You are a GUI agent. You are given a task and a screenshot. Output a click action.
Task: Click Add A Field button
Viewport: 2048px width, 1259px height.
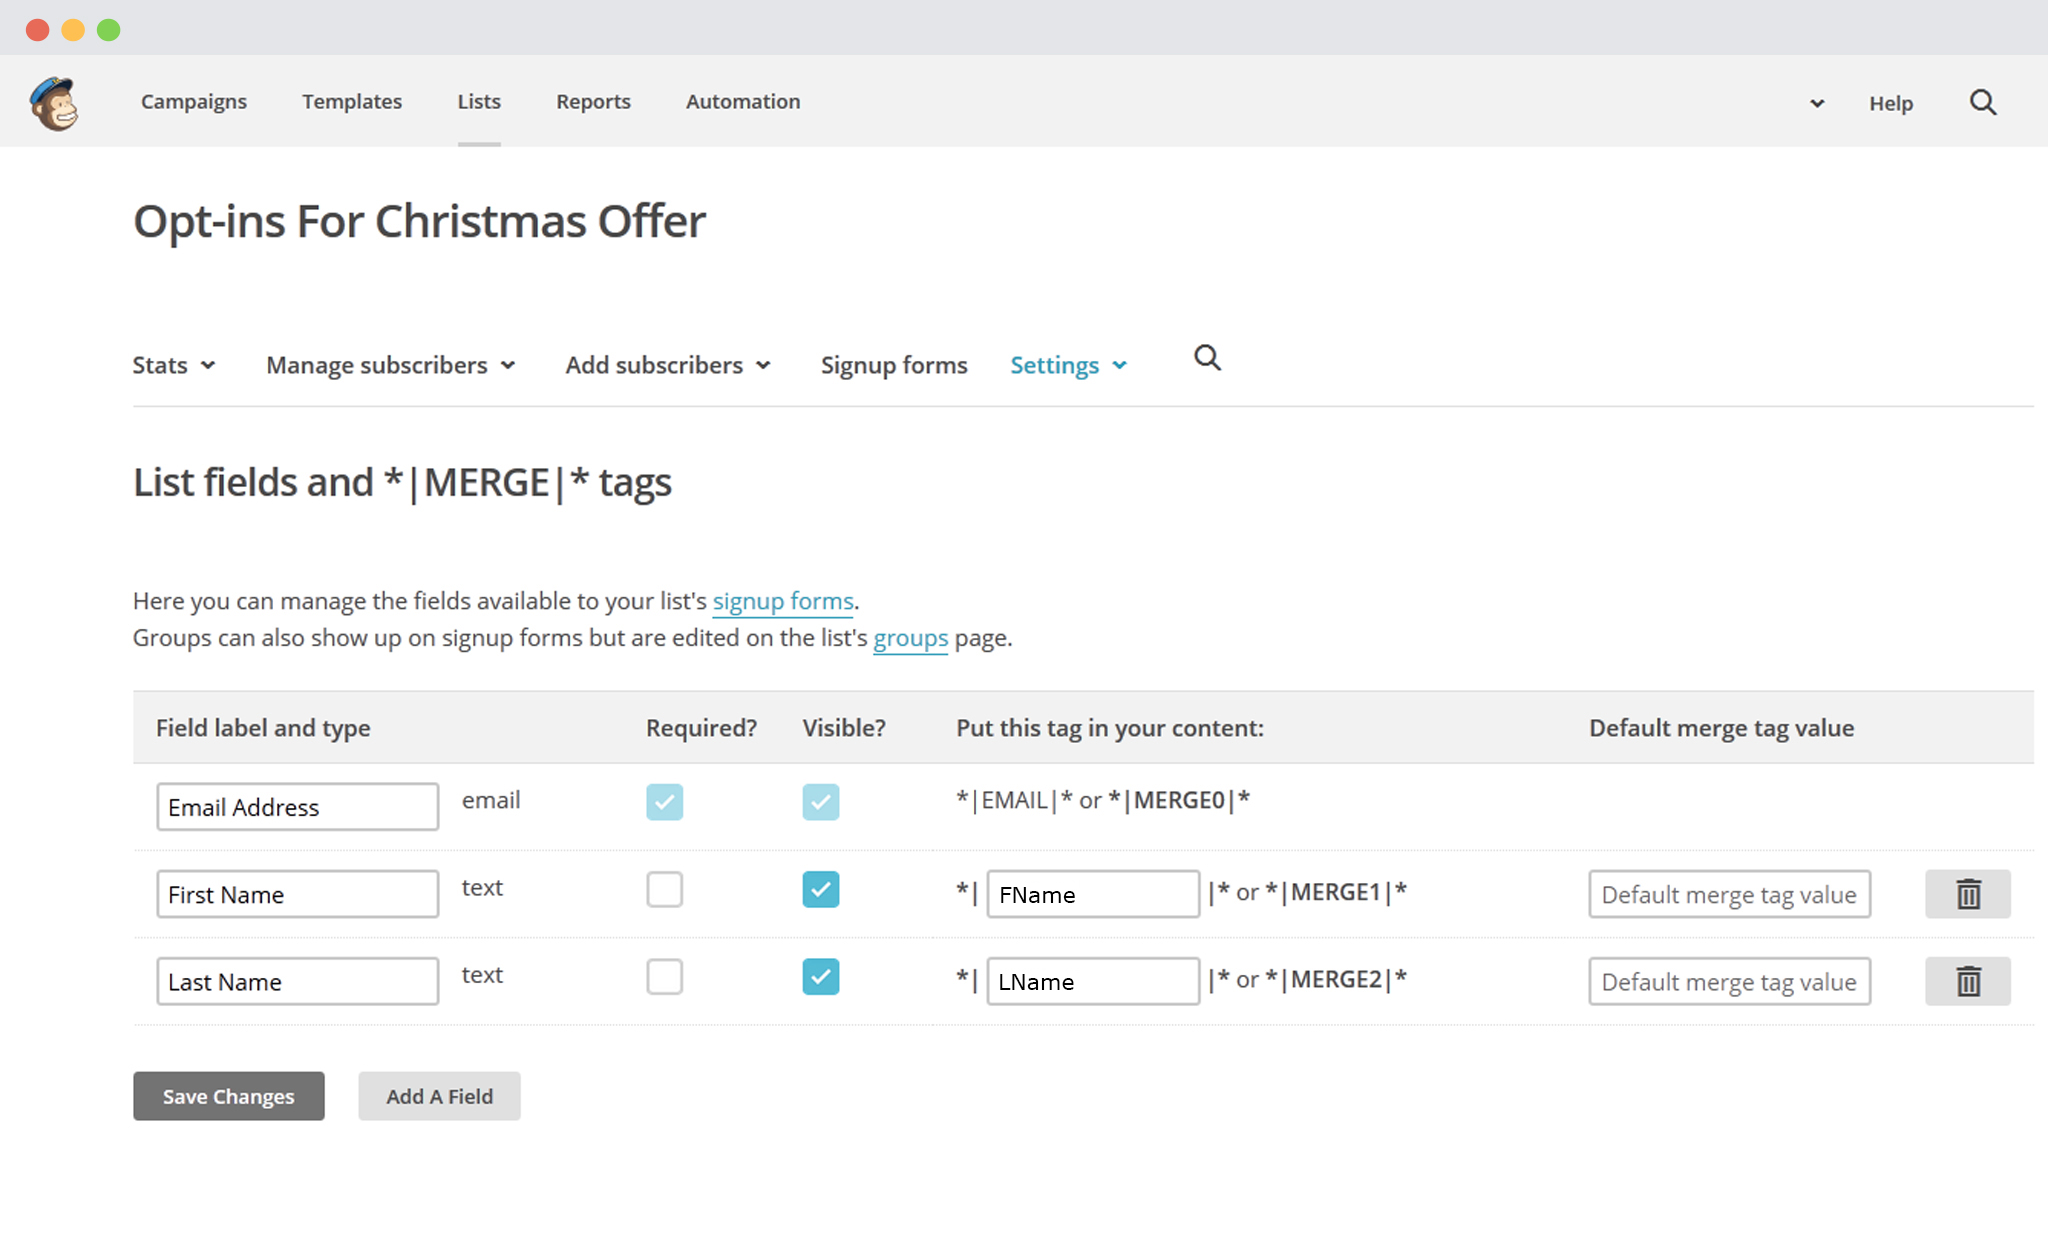coord(439,1096)
